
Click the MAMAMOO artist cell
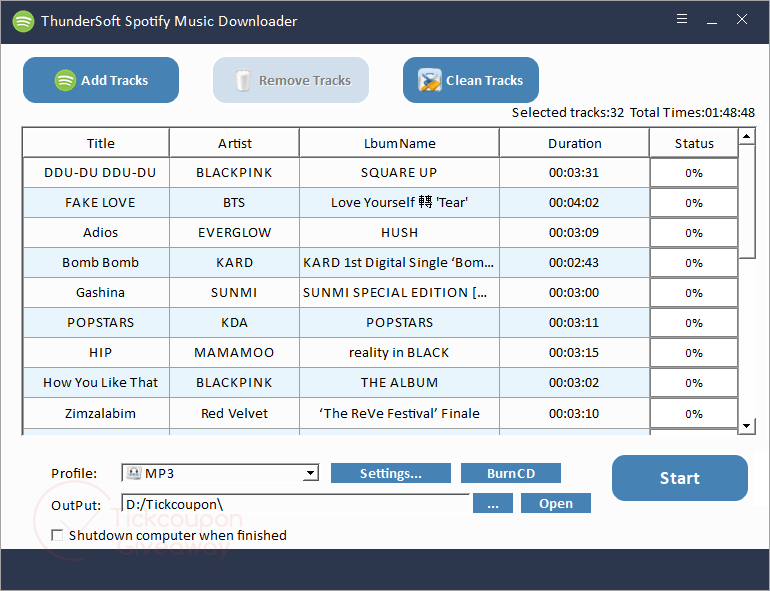coord(234,352)
